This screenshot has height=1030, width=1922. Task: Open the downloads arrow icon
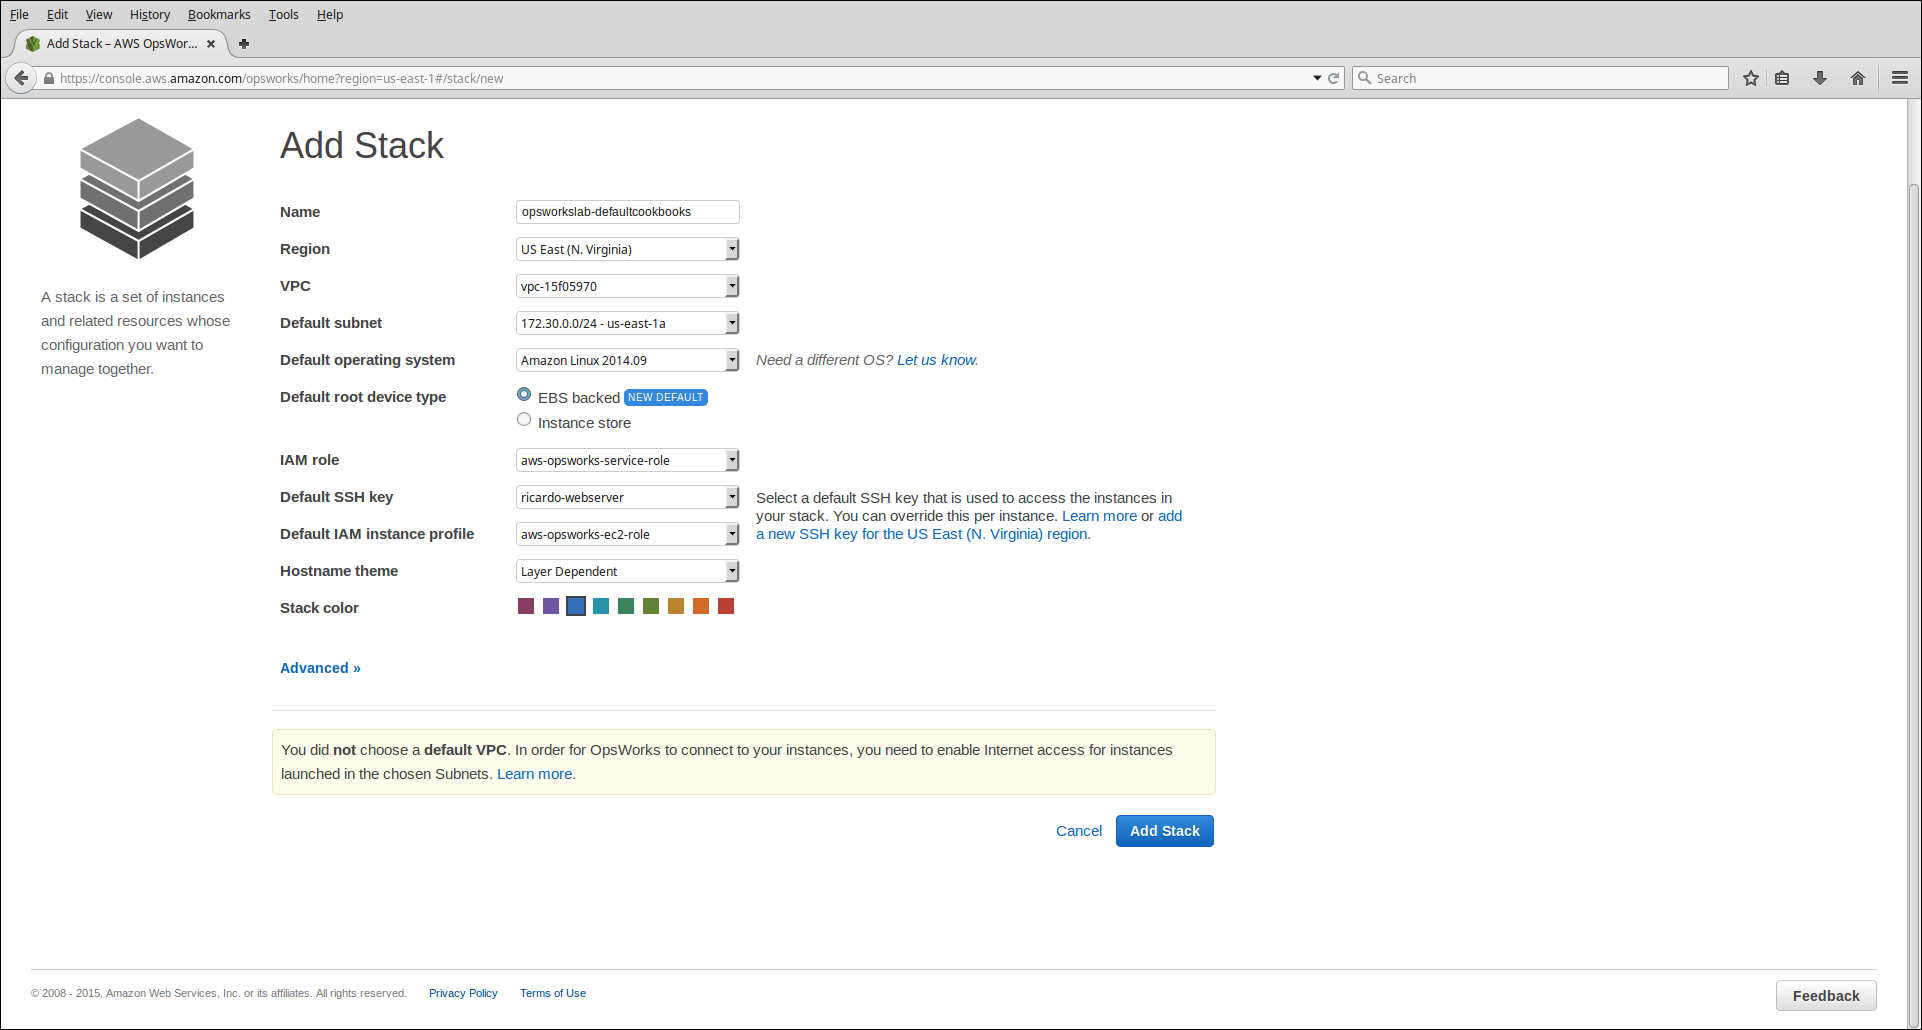click(x=1820, y=78)
